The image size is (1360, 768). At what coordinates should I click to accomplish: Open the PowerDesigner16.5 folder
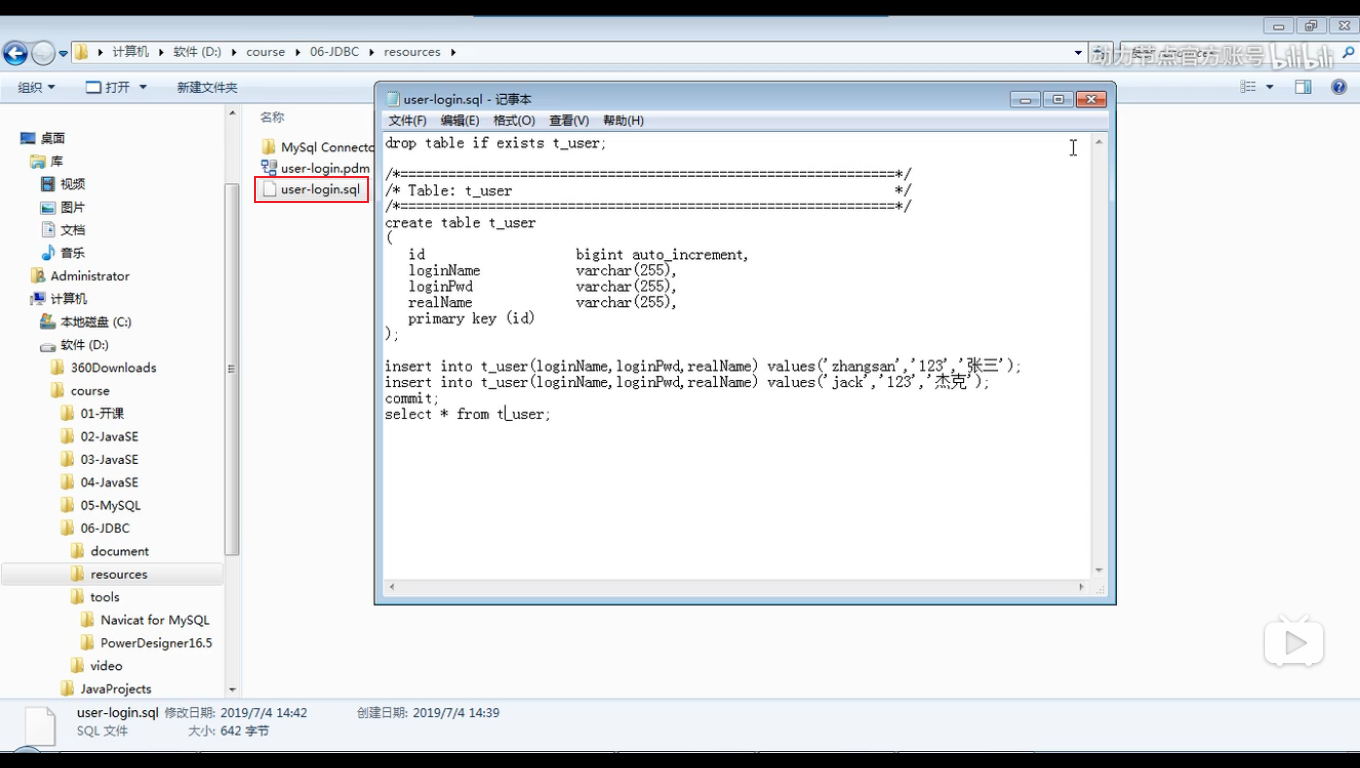147,643
